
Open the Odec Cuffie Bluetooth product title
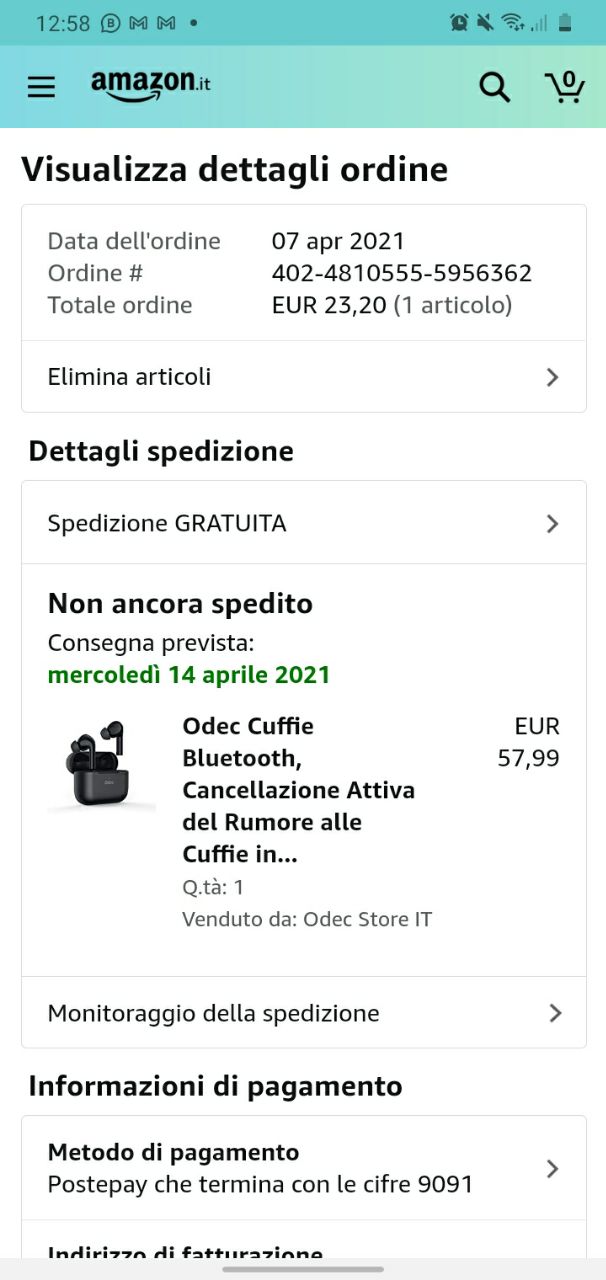click(x=298, y=790)
